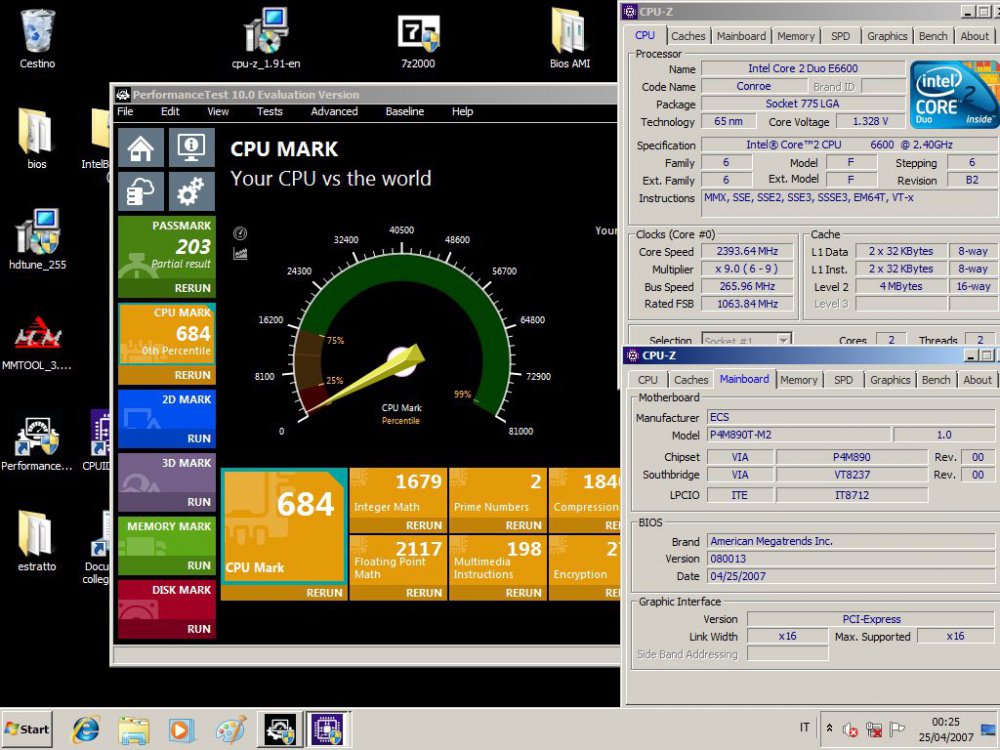The height and width of the screenshot is (750, 1000).
Task: Click the Start button
Action: coord(26,729)
